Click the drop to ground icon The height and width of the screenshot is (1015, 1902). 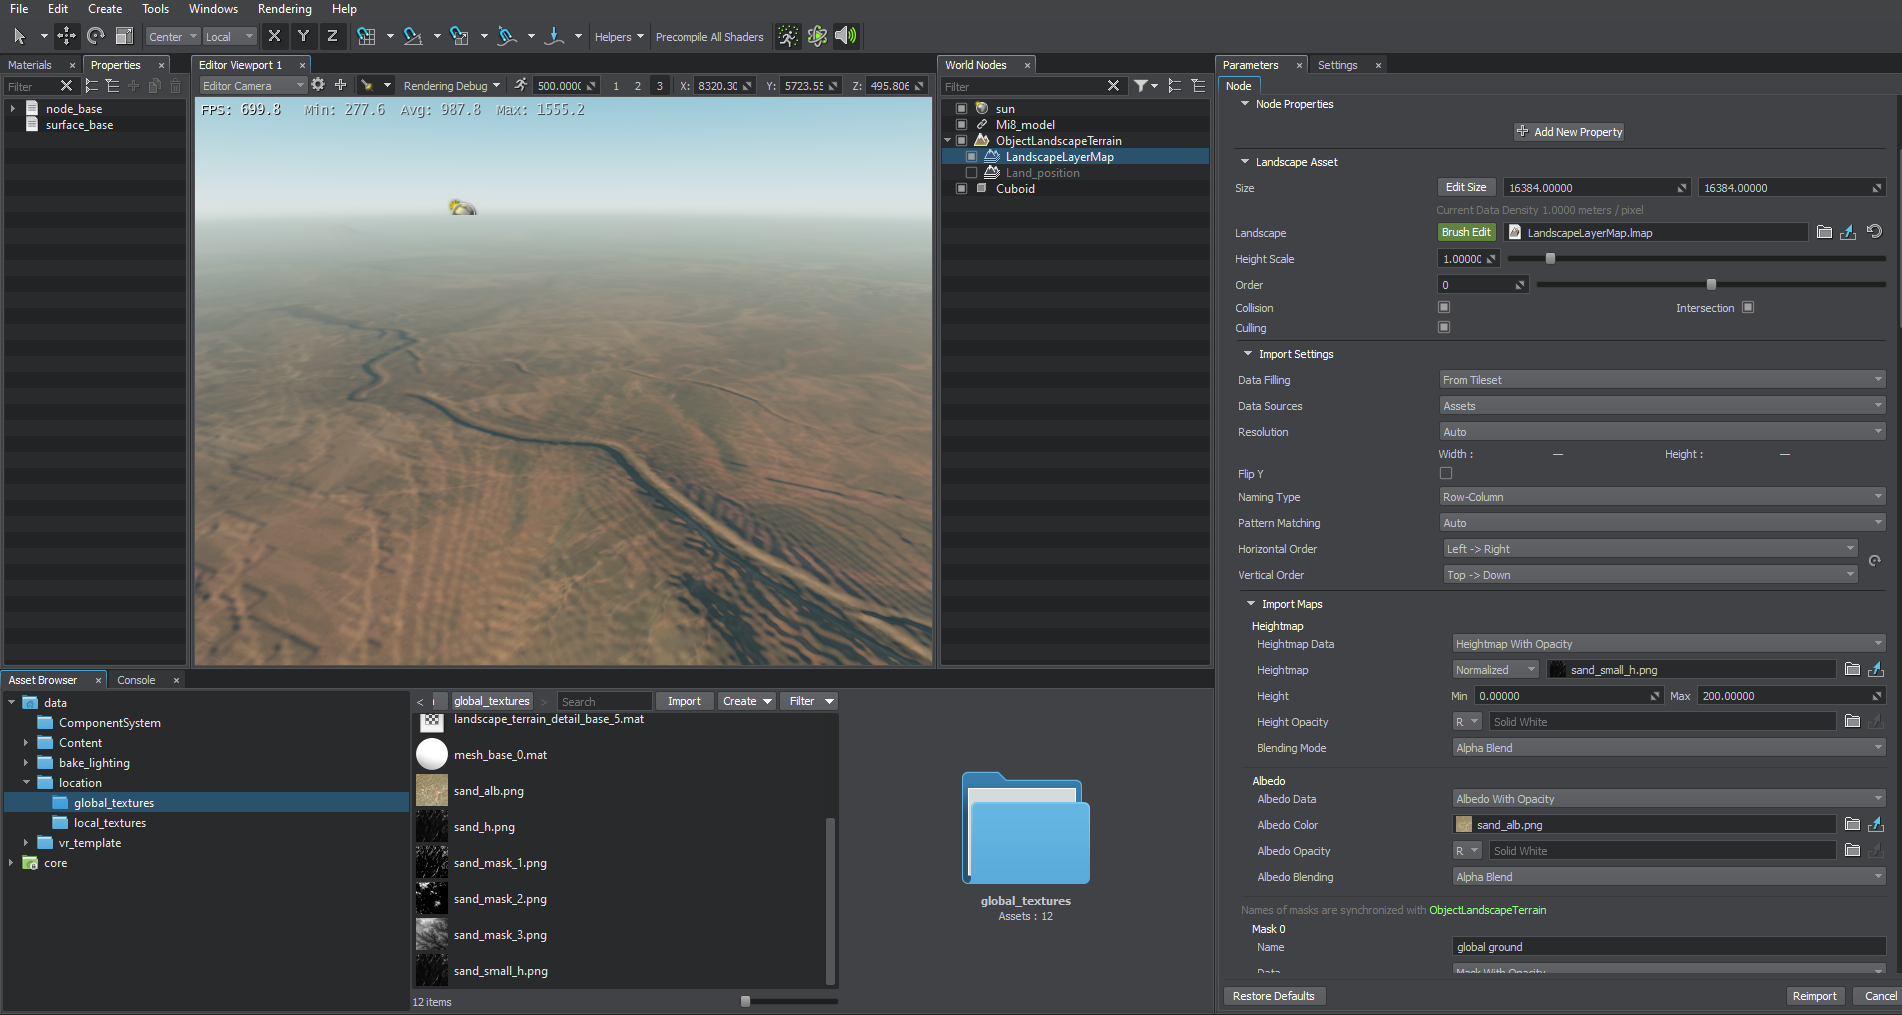554,36
